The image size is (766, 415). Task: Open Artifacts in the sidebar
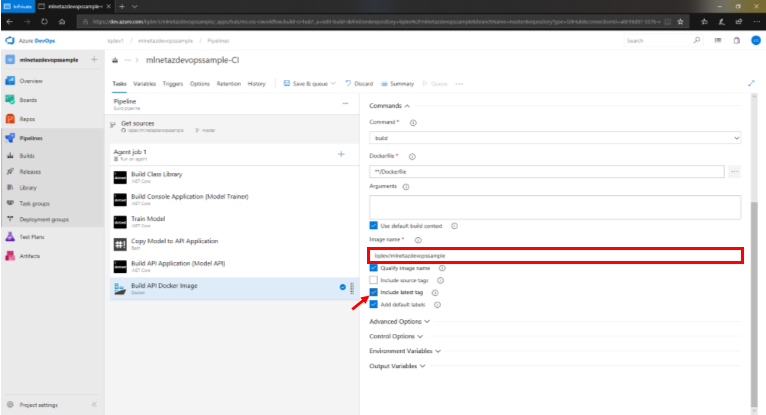click(x=31, y=256)
